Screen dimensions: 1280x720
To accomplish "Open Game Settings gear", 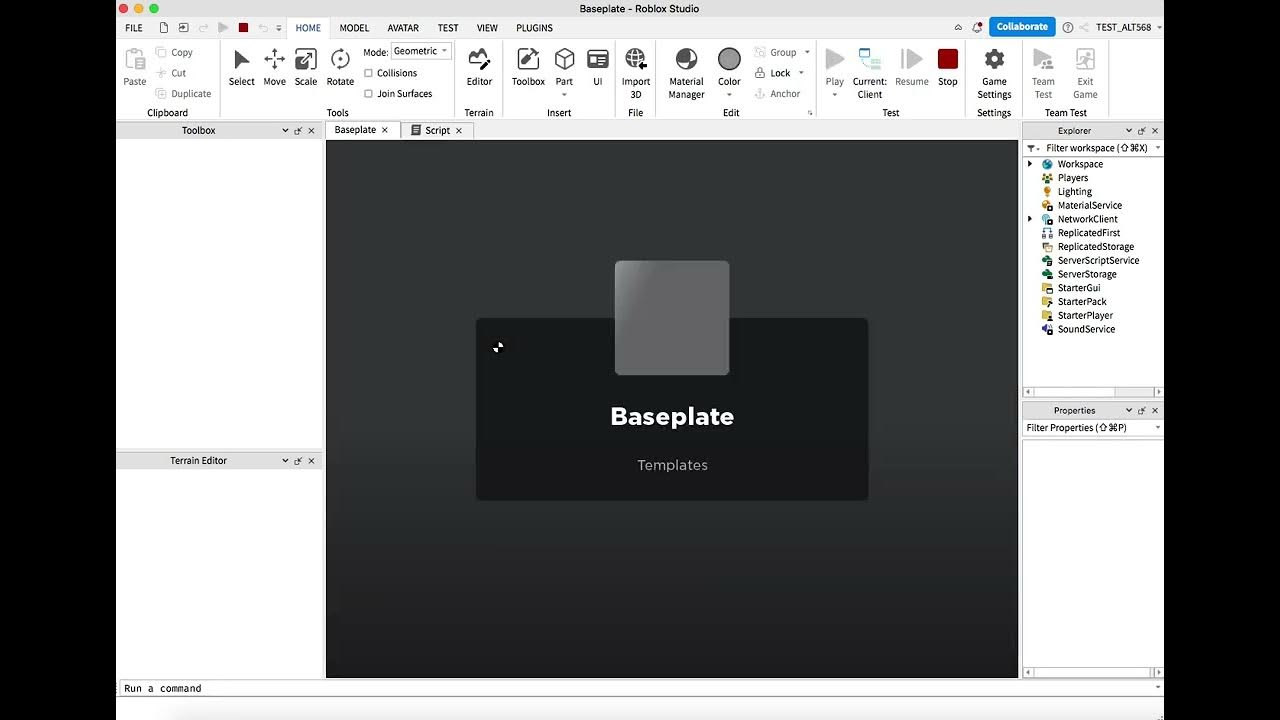I will point(994,74).
